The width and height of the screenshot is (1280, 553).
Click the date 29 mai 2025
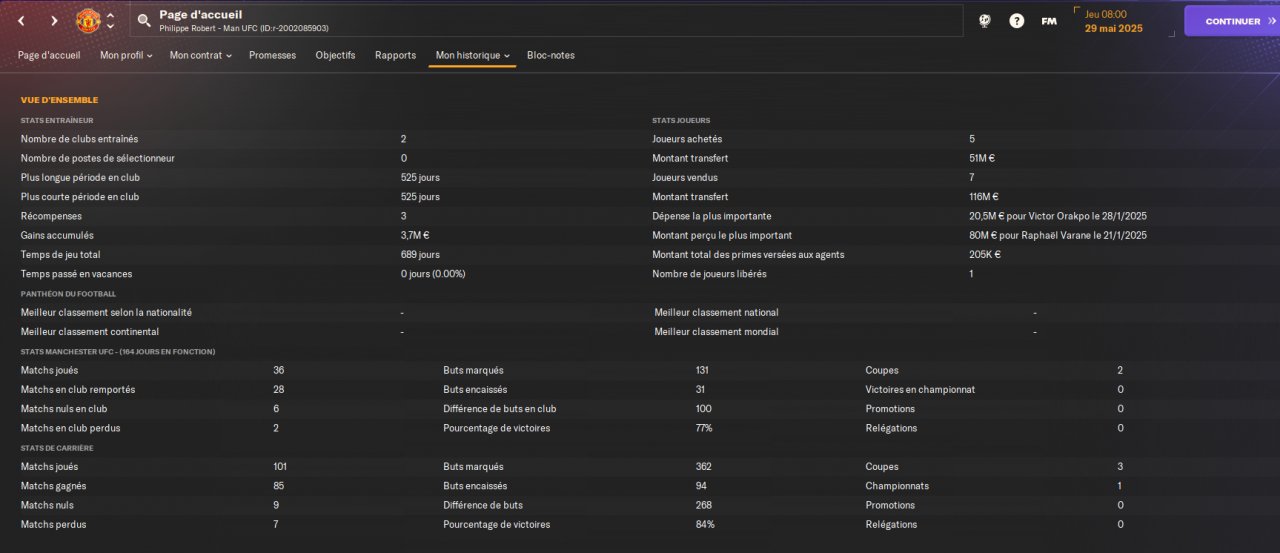pos(1113,29)
